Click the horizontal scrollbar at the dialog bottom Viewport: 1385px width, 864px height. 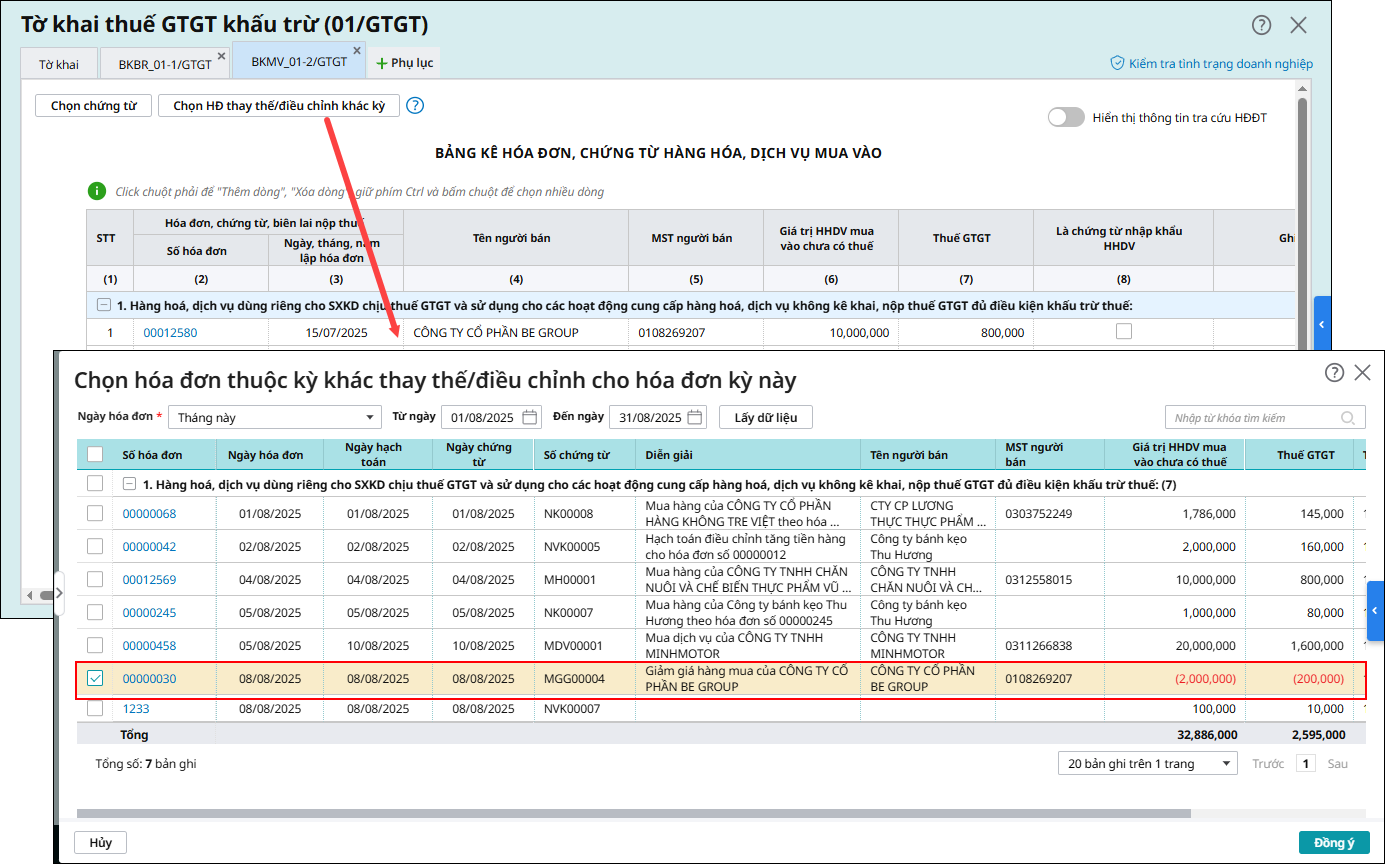tap(633, 814)
